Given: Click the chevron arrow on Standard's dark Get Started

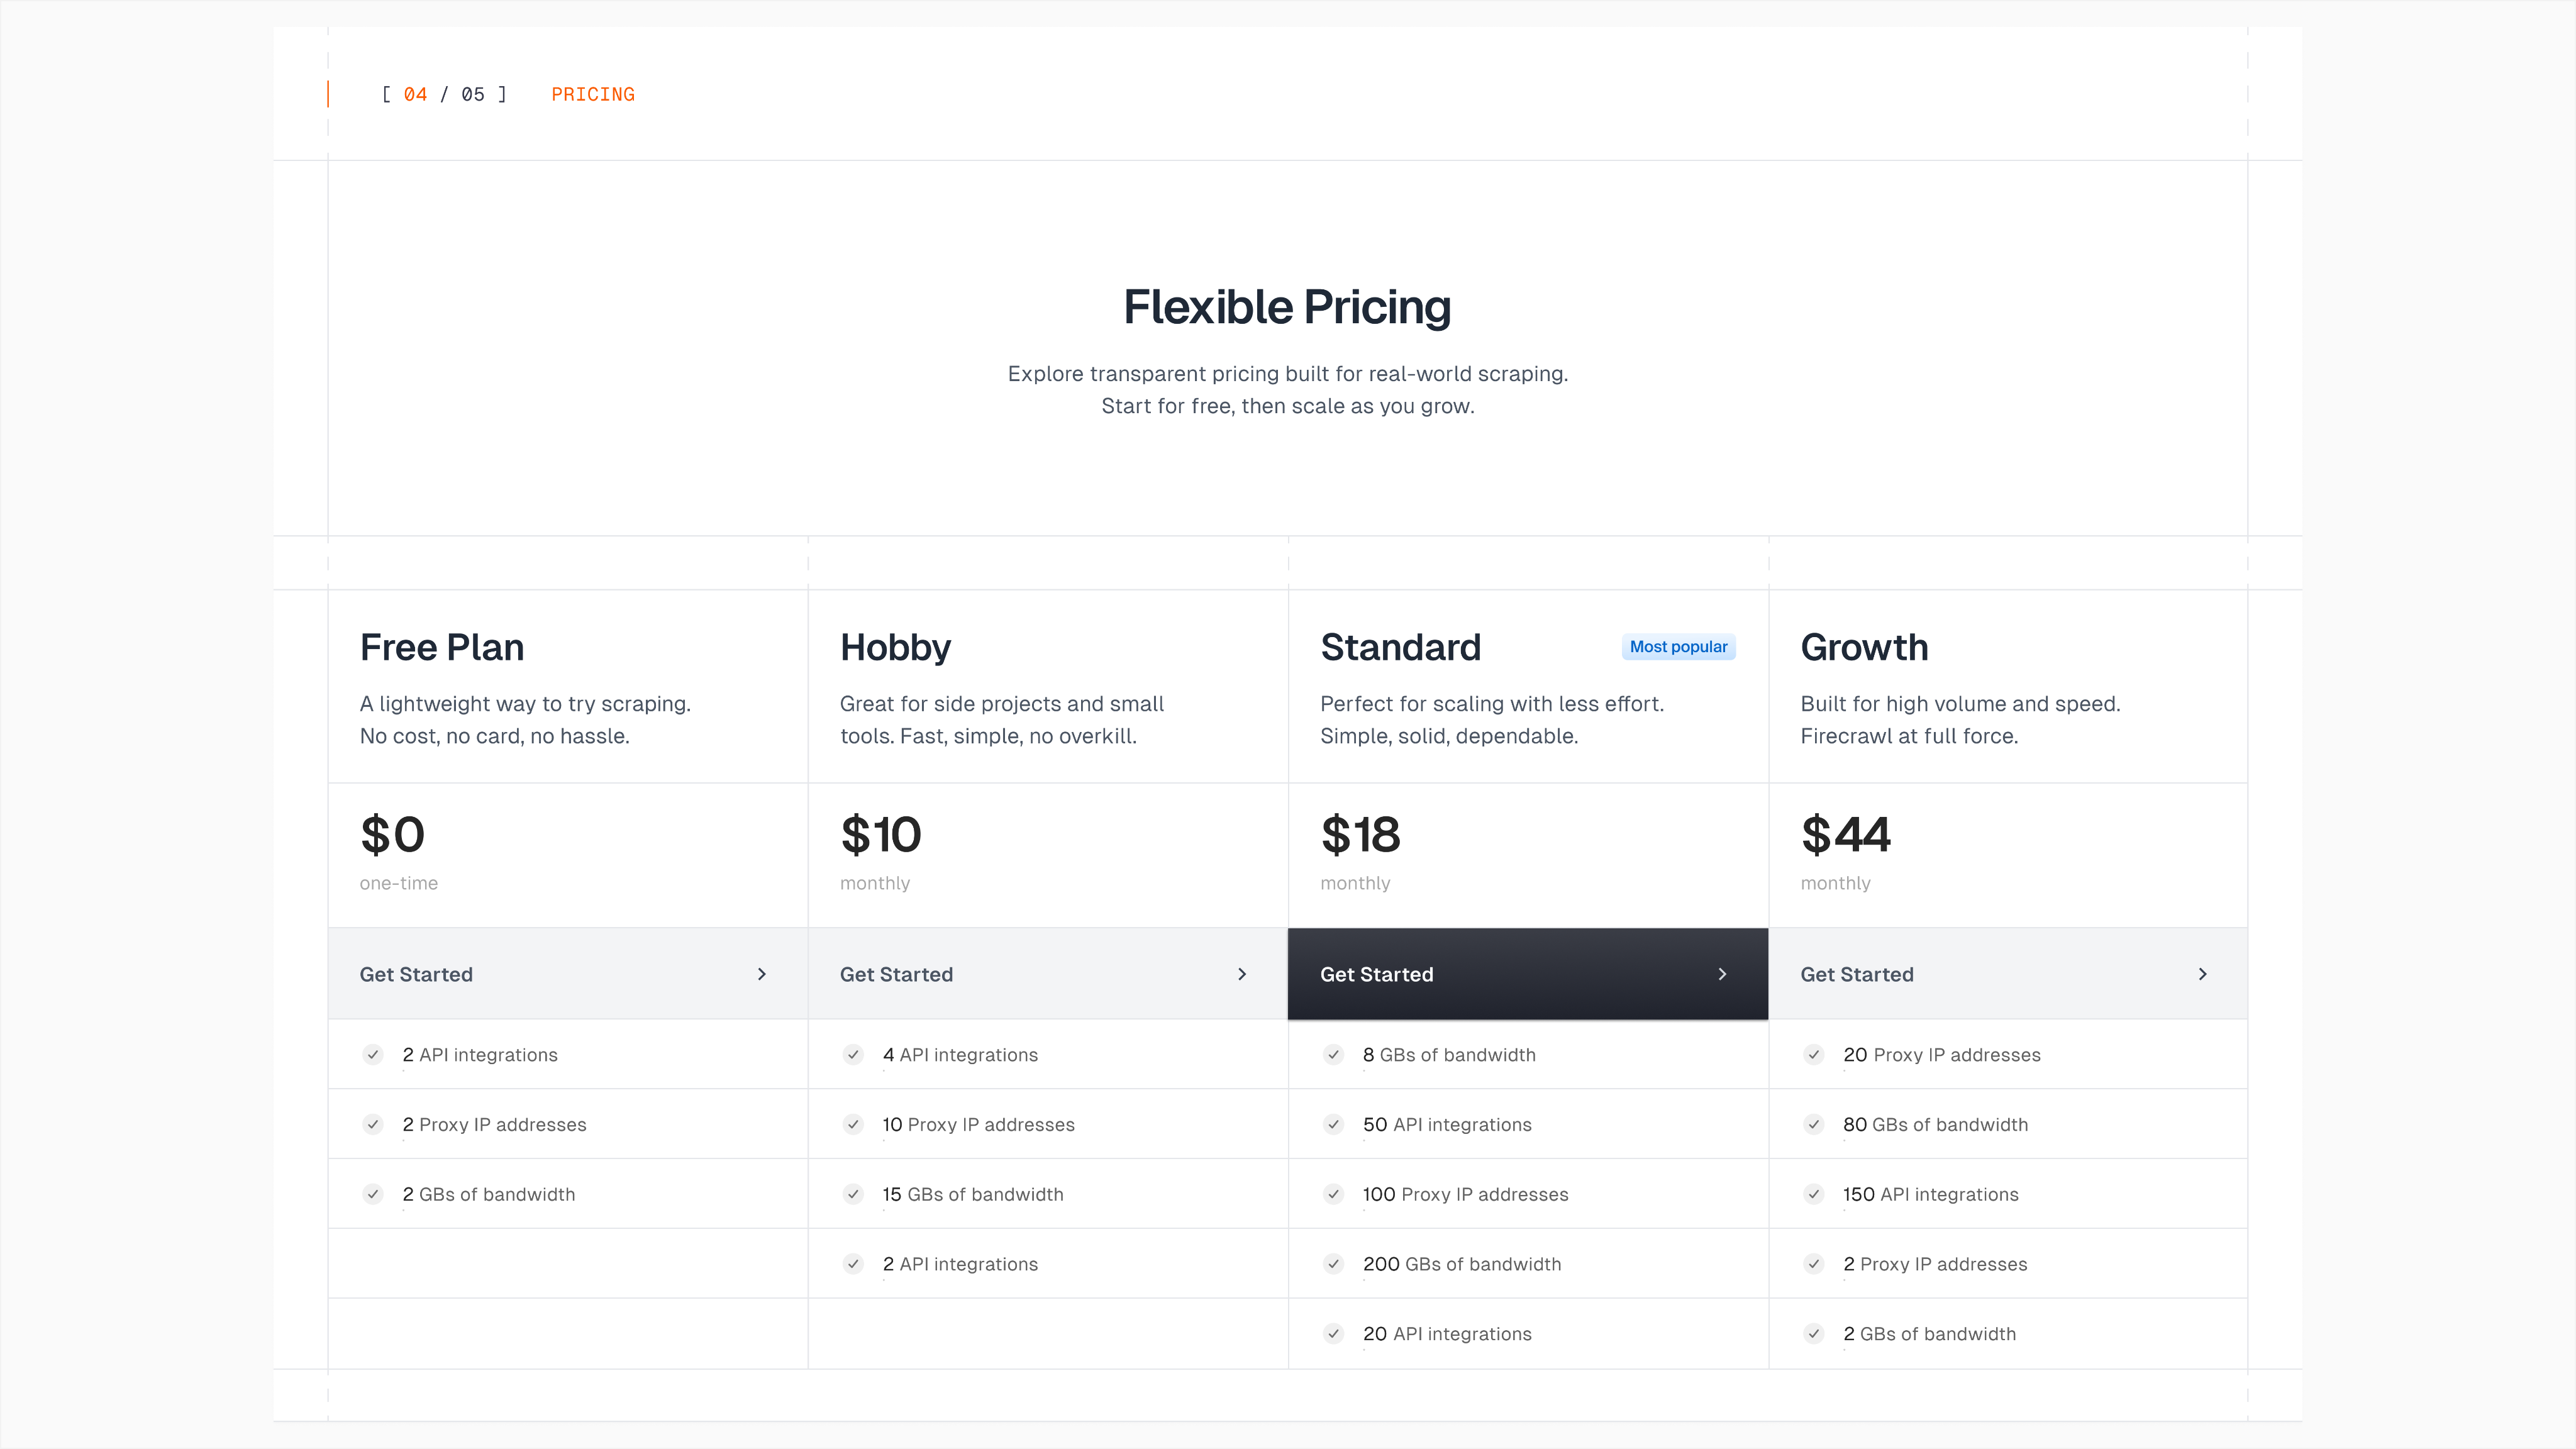Looking at the screenshot, I should 1722,974.
